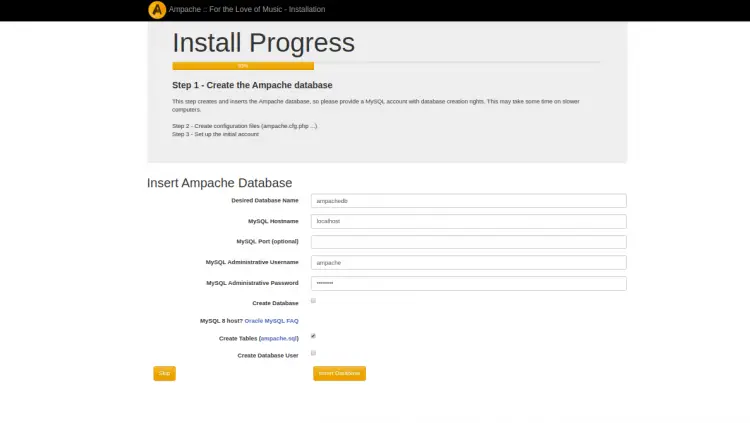
Task: Focus the MySQL Hostname field
Action: tap(468, 222)
